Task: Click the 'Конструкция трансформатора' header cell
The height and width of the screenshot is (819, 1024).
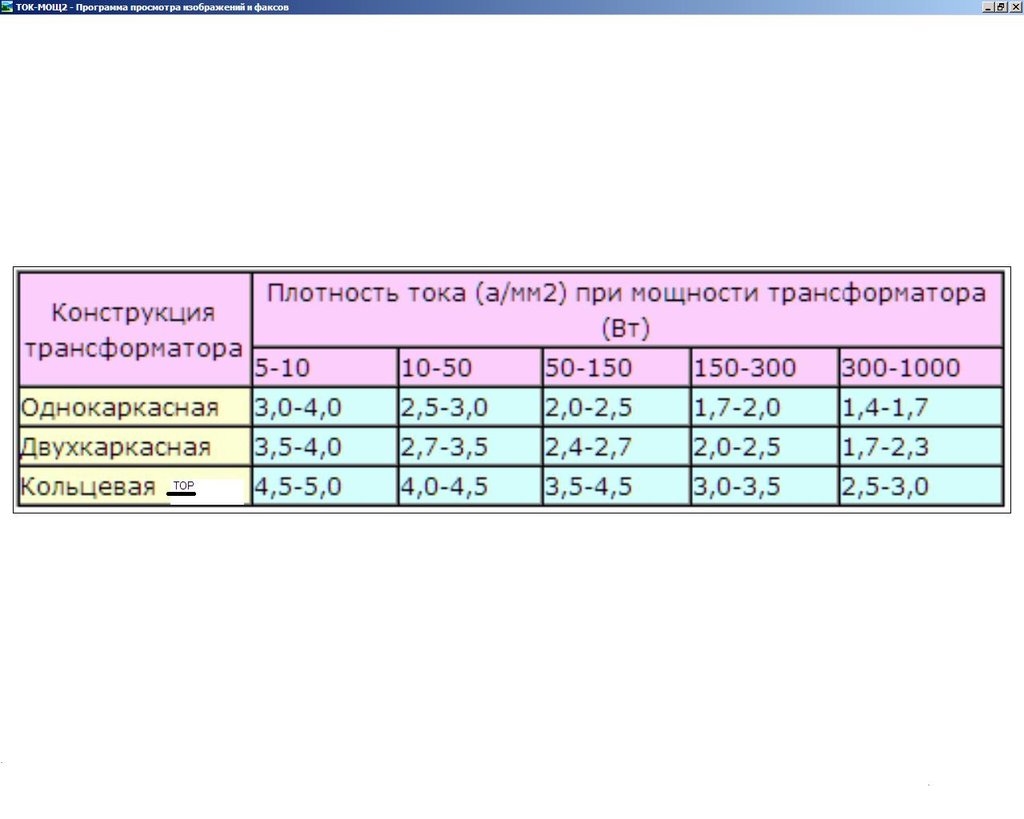Action: (x=135, y=330)
